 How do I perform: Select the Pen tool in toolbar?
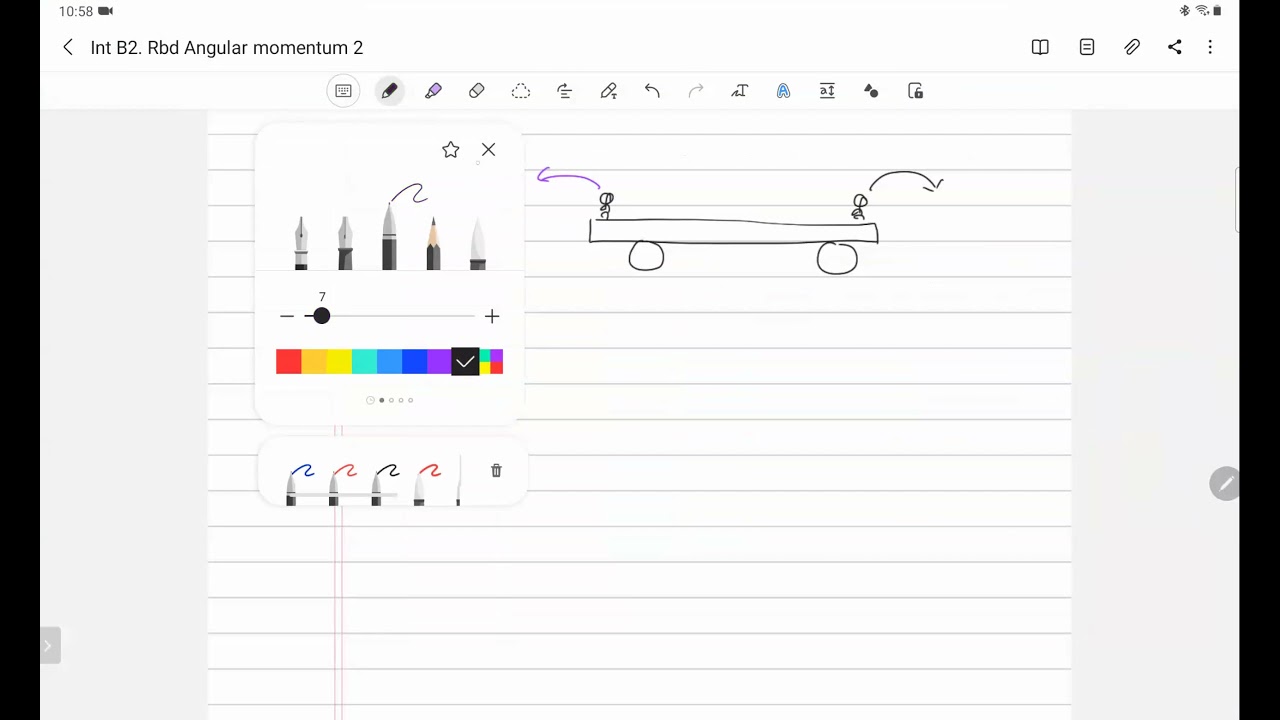point(389,91)
